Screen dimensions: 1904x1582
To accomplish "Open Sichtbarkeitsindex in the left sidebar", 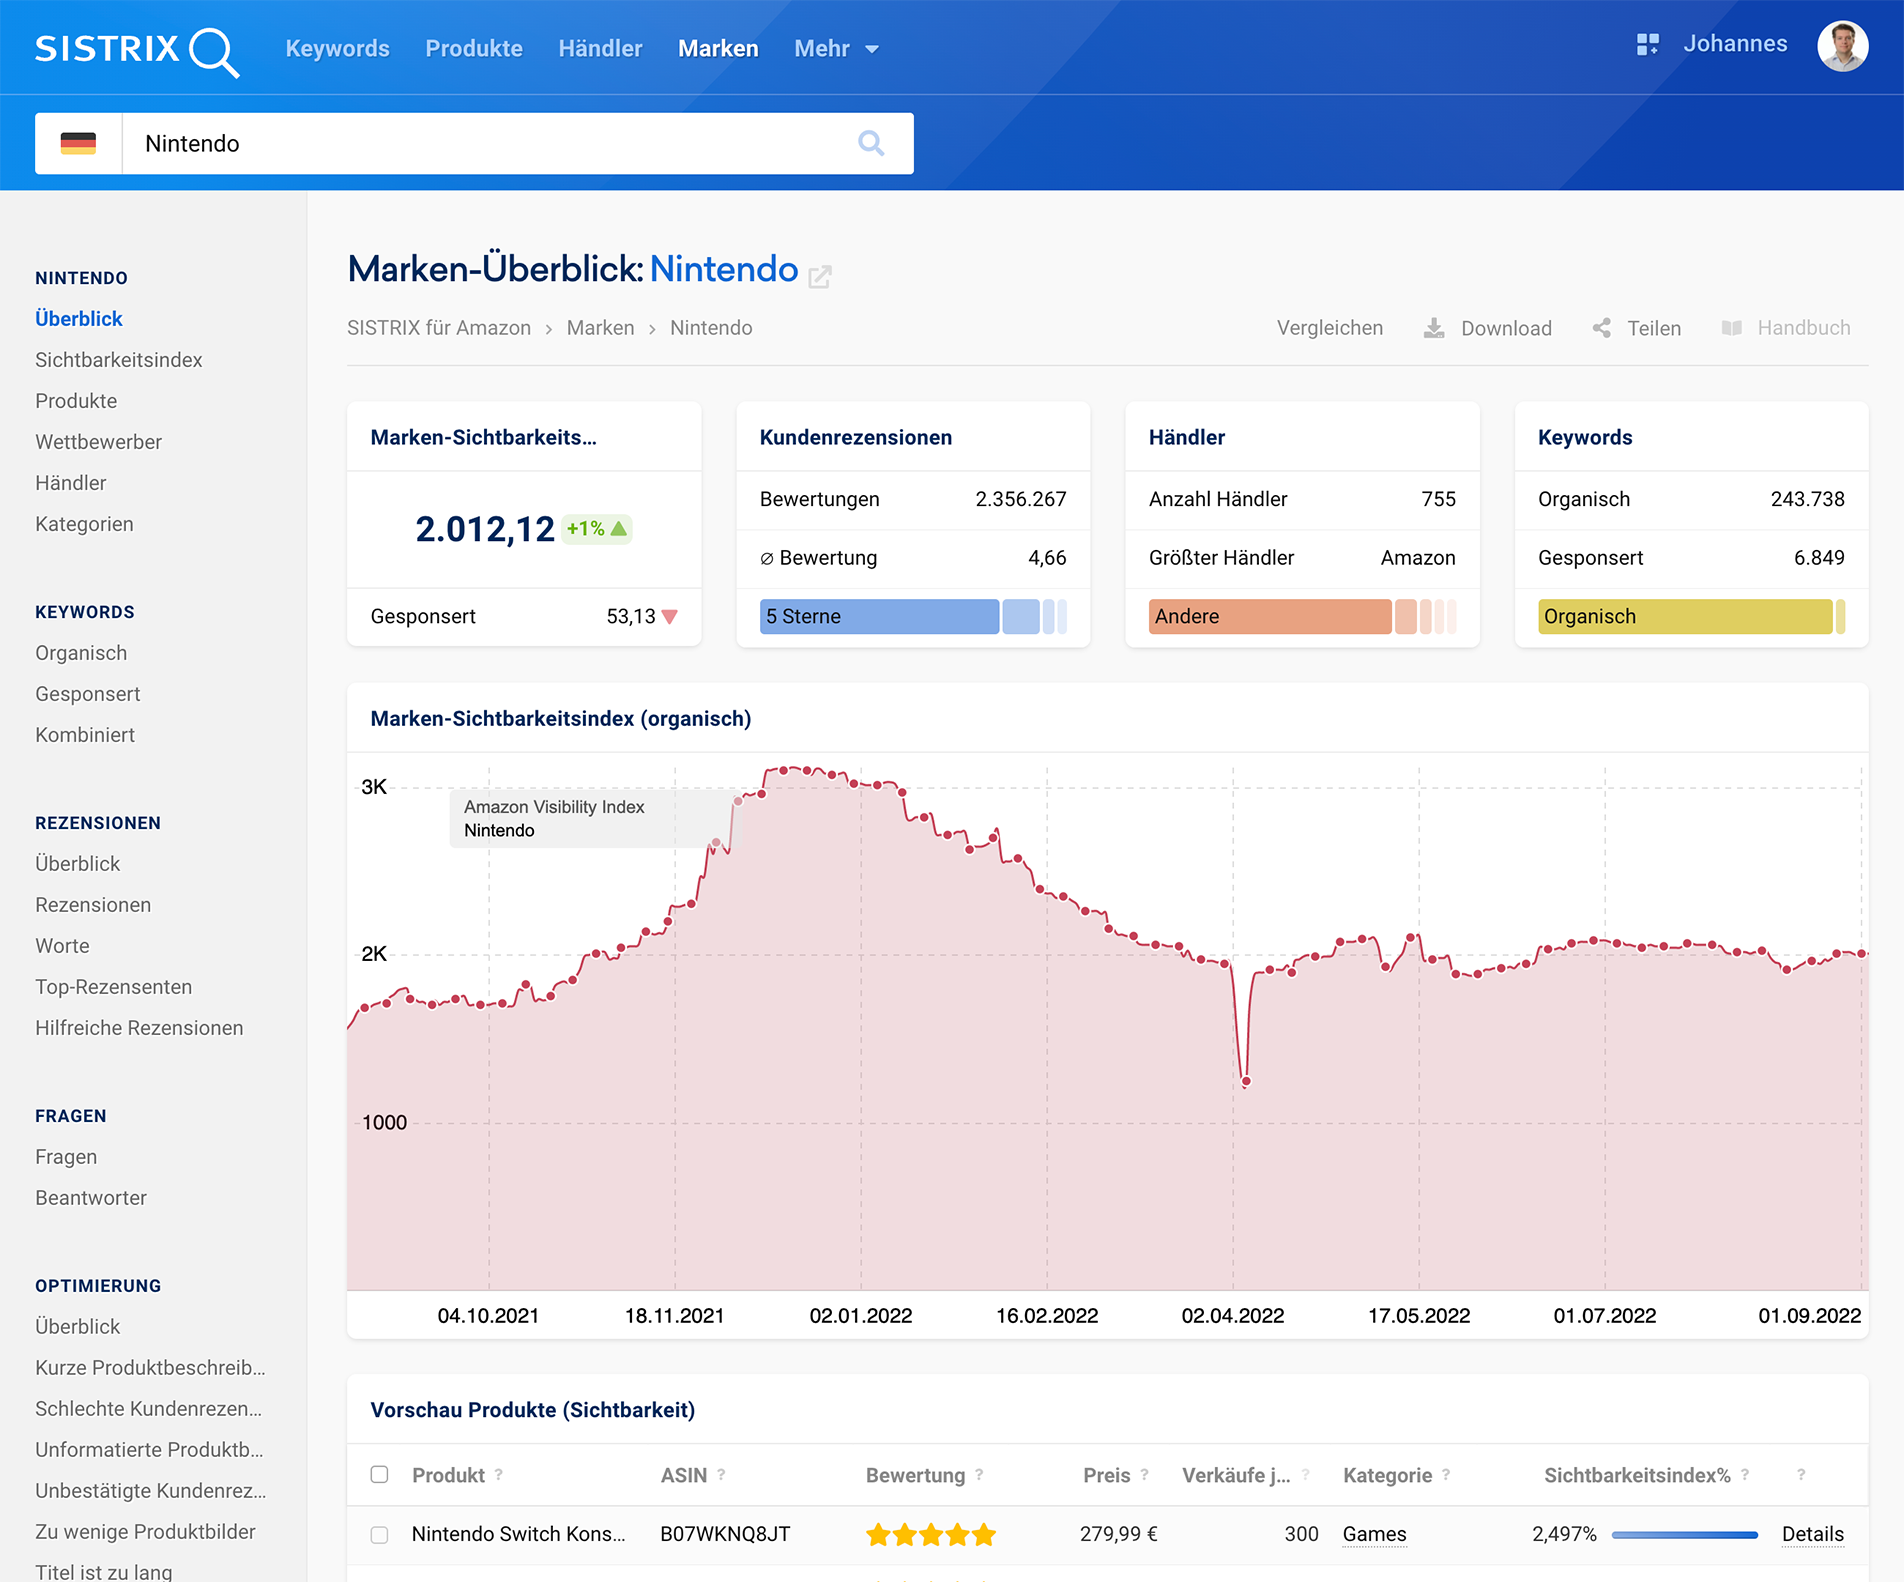I will (x=118, y=360).
